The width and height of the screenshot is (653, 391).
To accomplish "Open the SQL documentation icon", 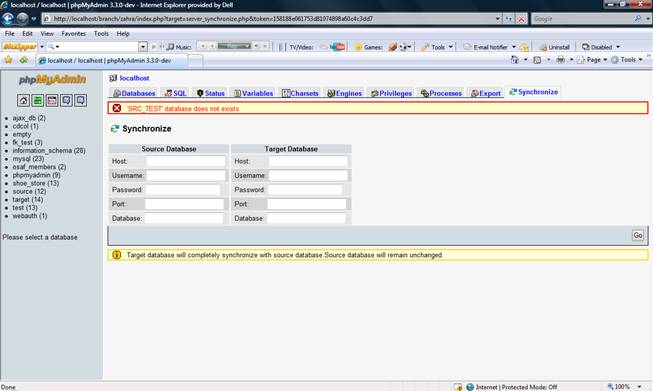I will point(80,100).
